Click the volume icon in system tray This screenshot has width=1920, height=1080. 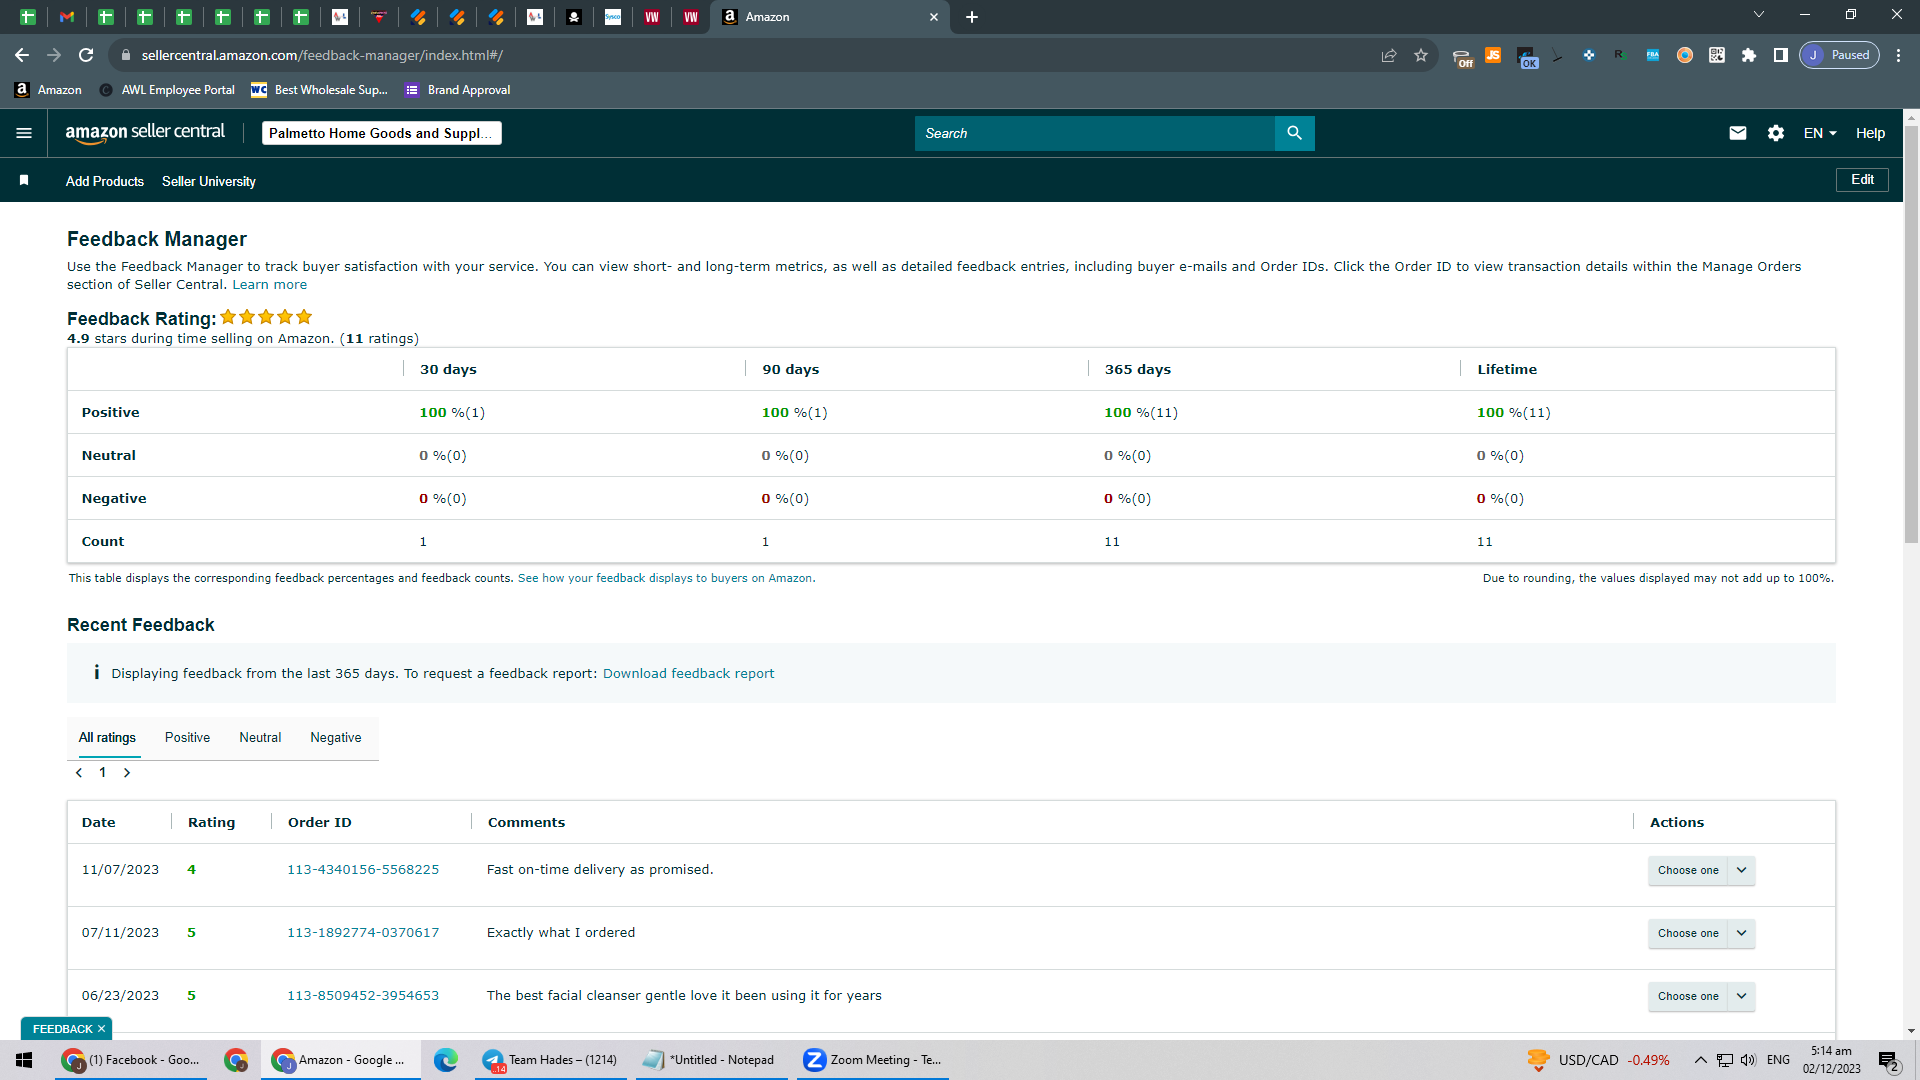[x=1748, y=1060]
